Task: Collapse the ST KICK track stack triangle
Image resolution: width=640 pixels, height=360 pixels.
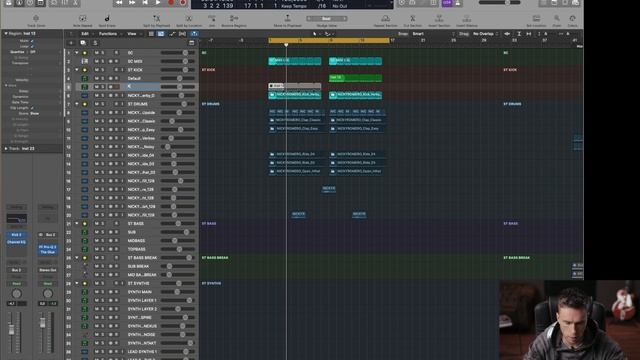Action: point(77,70)
